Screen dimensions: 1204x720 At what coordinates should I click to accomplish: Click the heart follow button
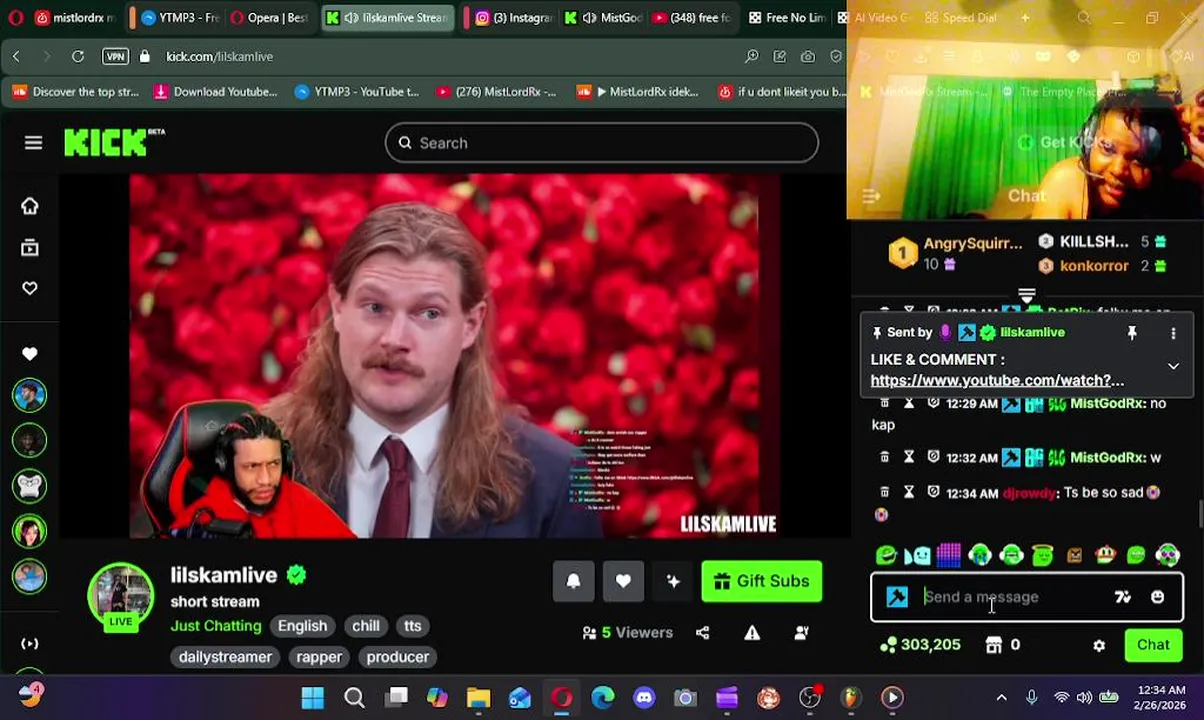623,581
